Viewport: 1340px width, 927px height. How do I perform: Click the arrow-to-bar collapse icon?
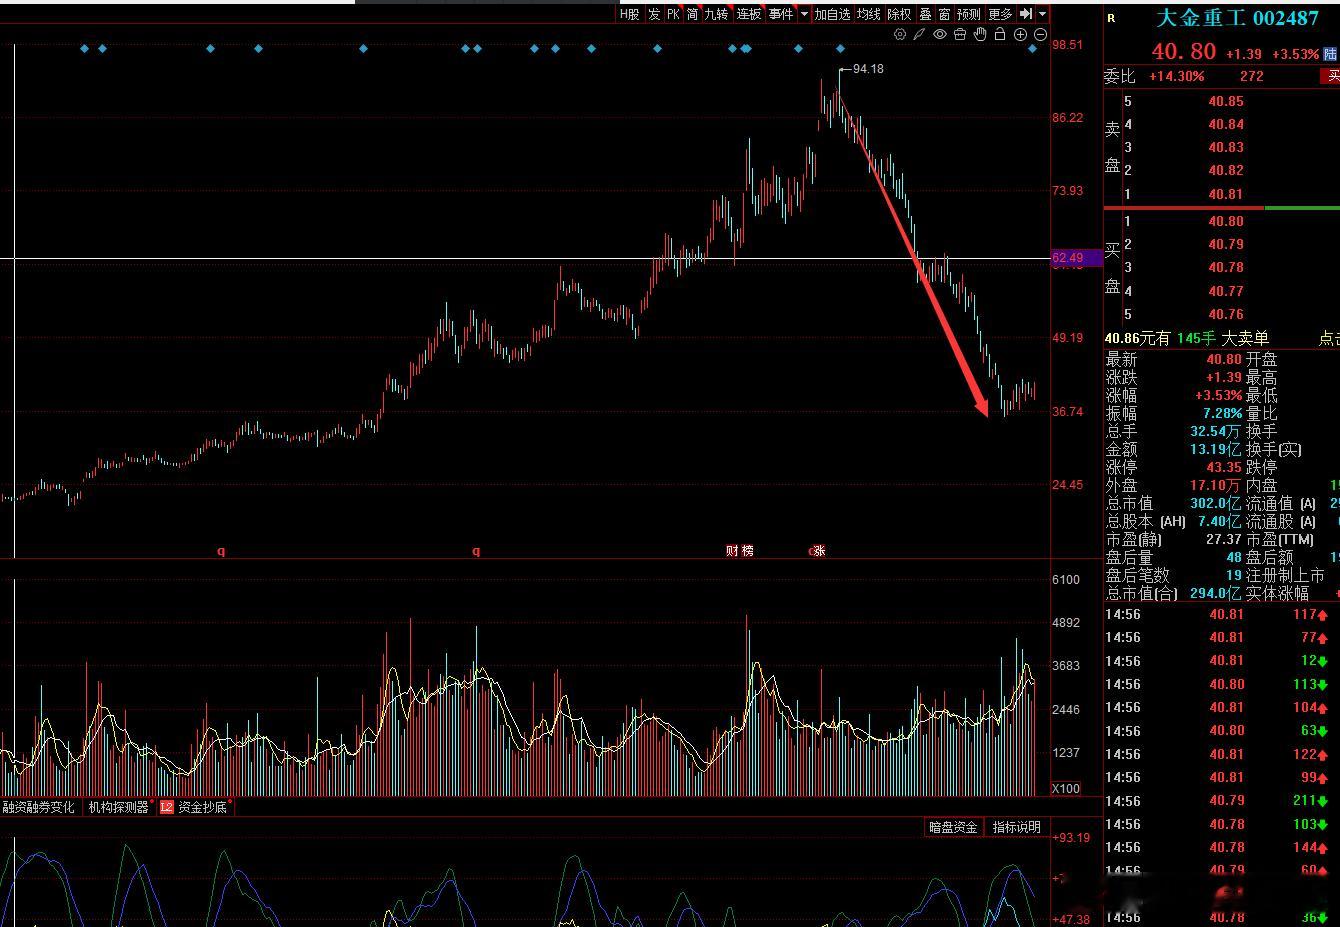[1026, 14]
